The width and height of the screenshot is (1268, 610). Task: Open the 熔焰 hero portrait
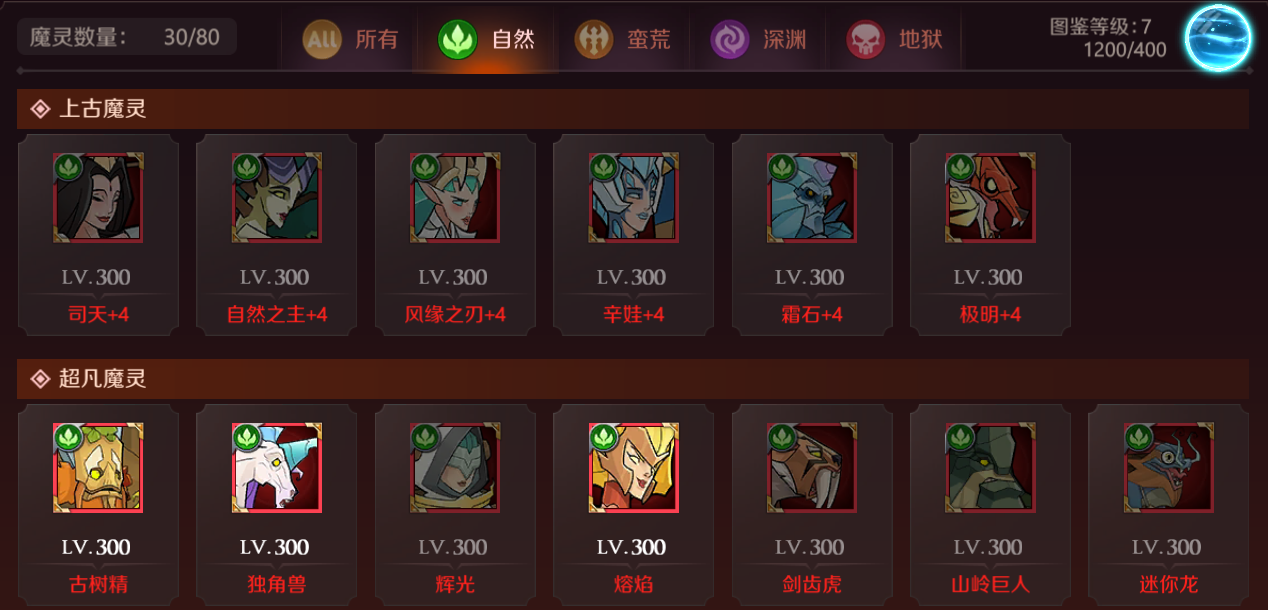click(x=634, y=467)
